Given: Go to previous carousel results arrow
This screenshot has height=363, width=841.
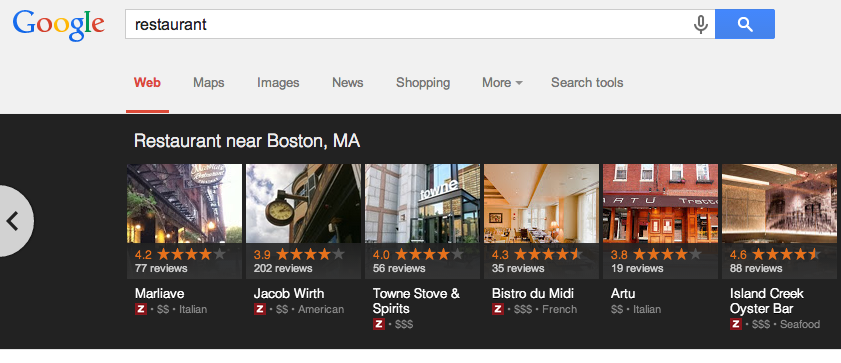Looking at the screenshot, I should (13, 221).
